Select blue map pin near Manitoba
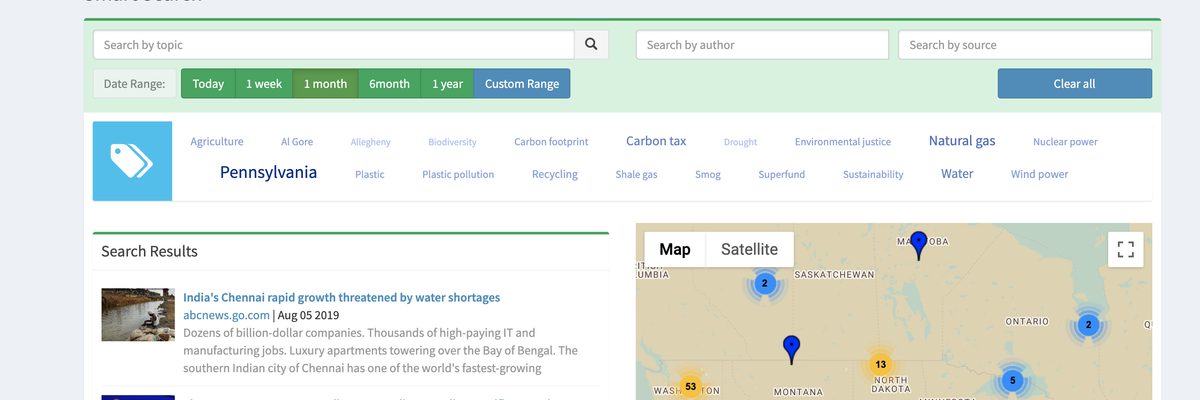Screen dimensions: 1200x400 918,245
